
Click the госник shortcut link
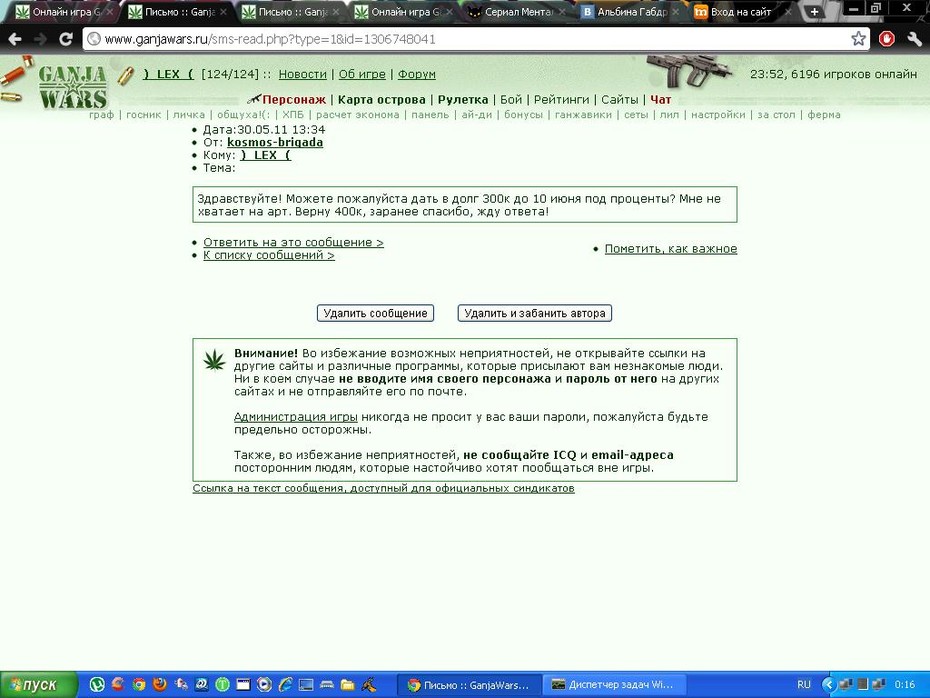(x=144, y=114)
